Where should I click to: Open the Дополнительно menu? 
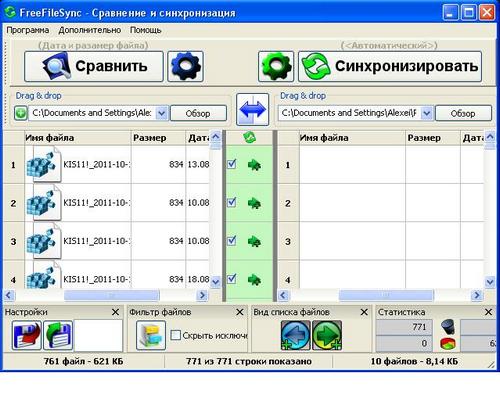90,30
